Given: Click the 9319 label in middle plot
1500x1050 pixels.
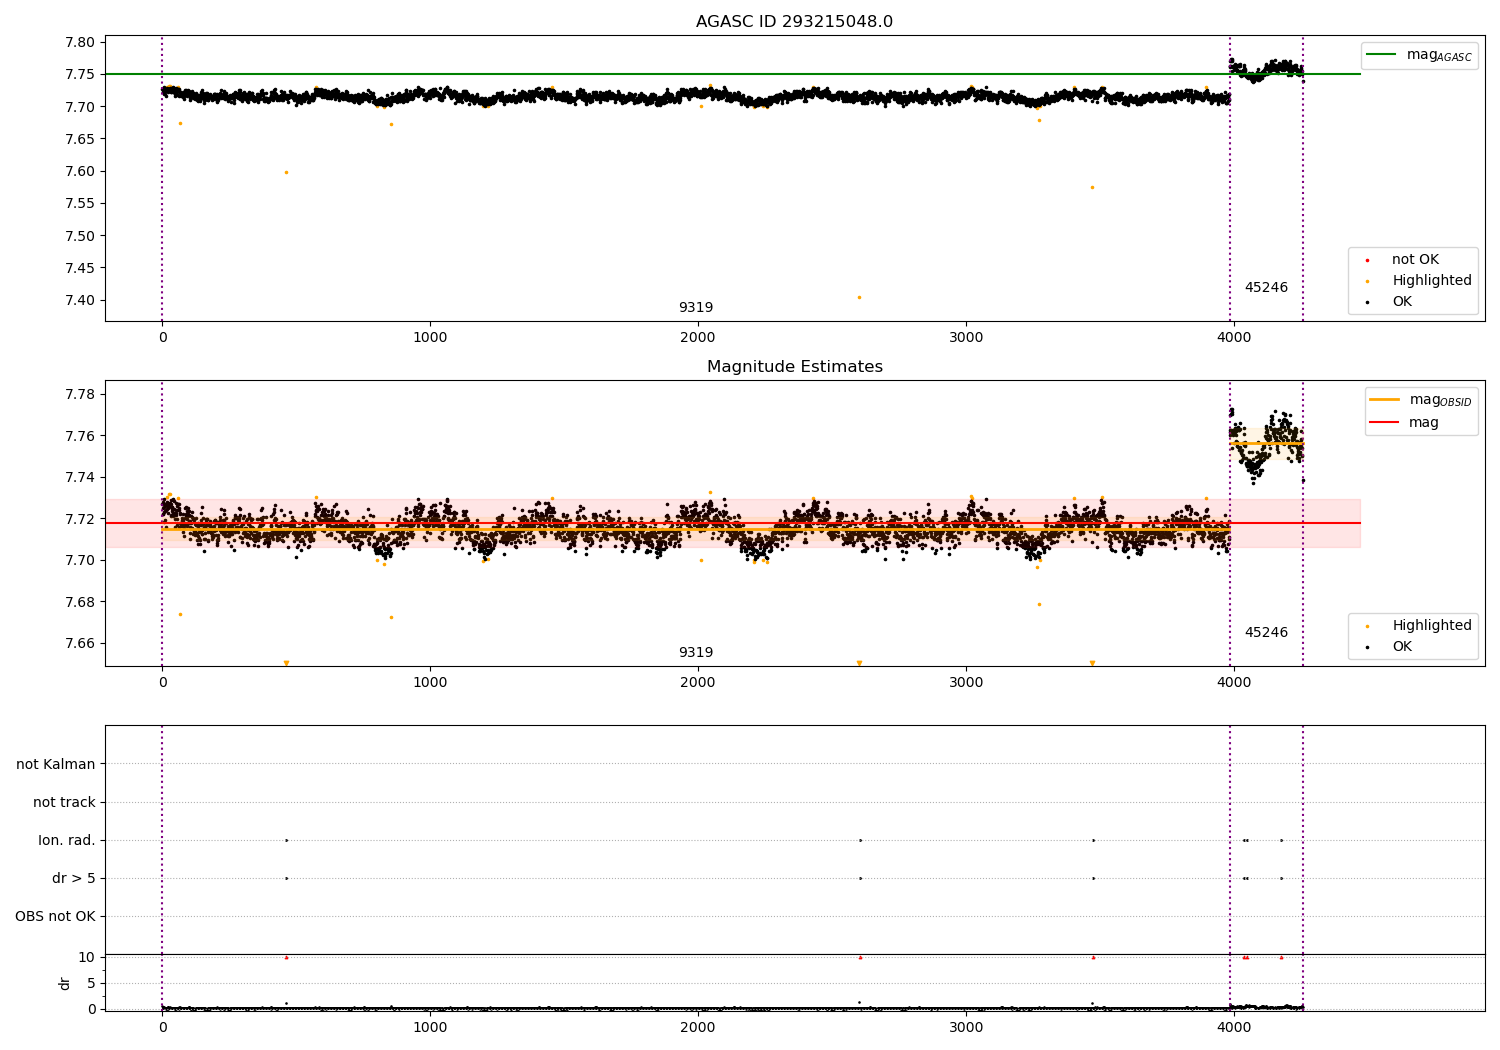Looking at the screenshot, I should point(696,653).
